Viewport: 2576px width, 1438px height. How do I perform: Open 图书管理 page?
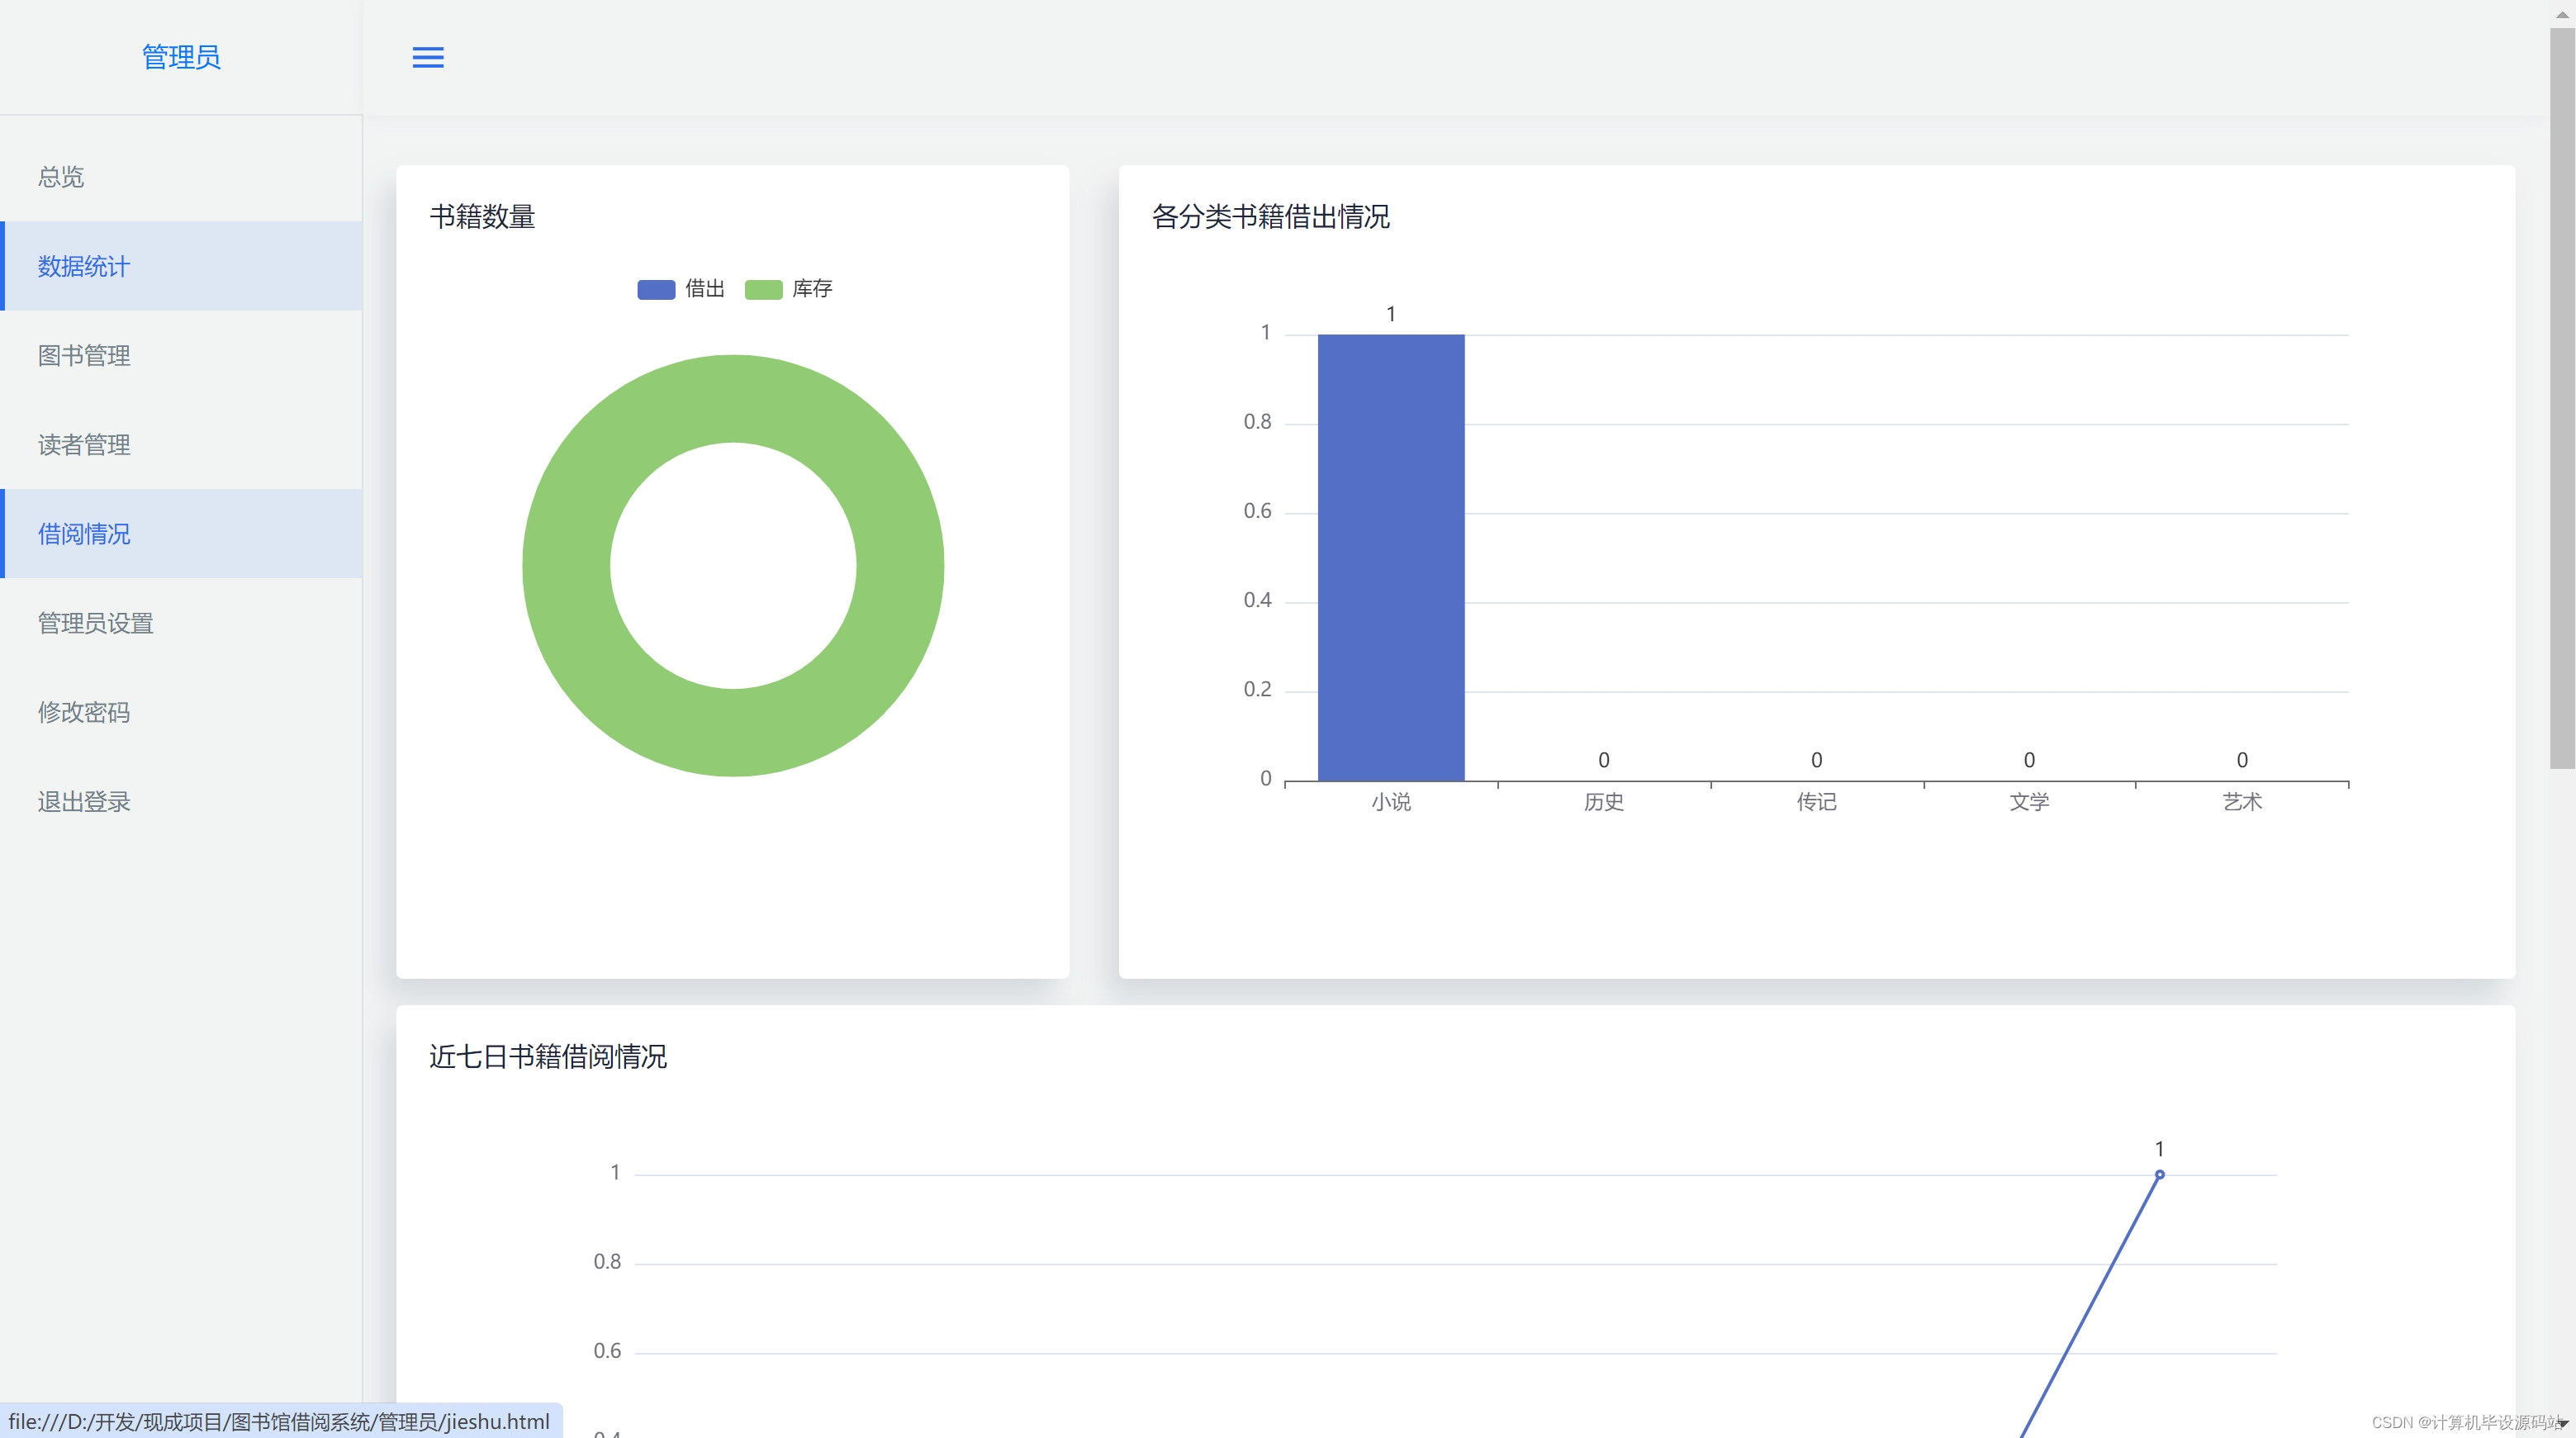click(x=84, y=355)
